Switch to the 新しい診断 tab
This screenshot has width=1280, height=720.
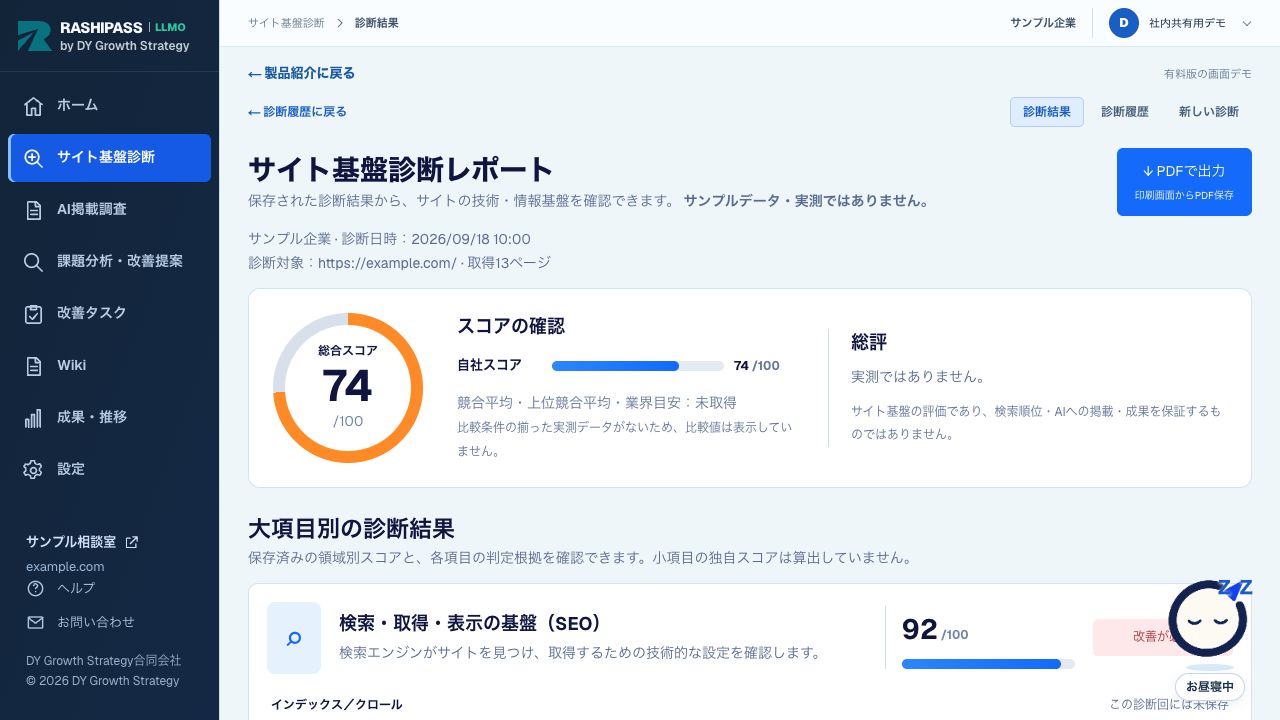point(1209,112)
